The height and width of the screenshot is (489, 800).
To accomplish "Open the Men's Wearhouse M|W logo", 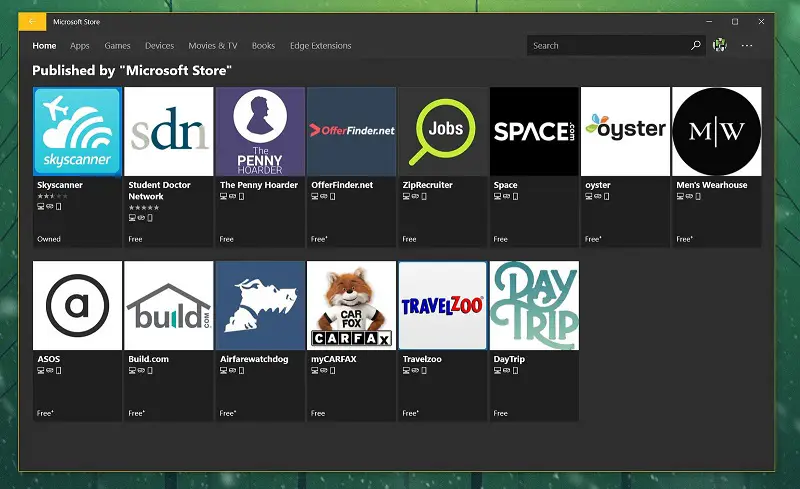I will coord(717,131).
